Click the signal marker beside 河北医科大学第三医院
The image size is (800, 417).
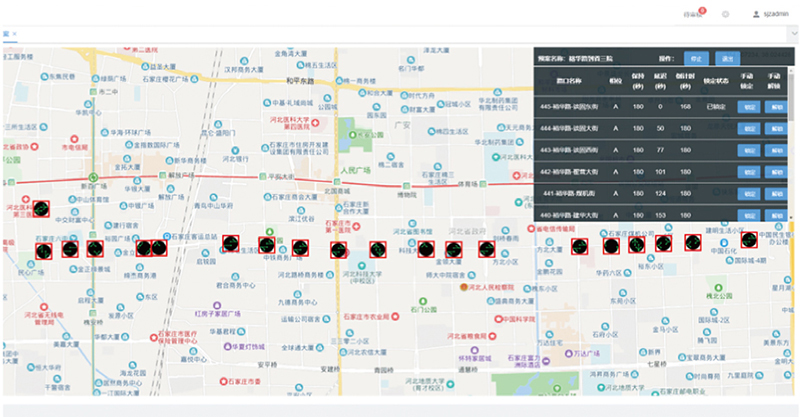[41, 209]
